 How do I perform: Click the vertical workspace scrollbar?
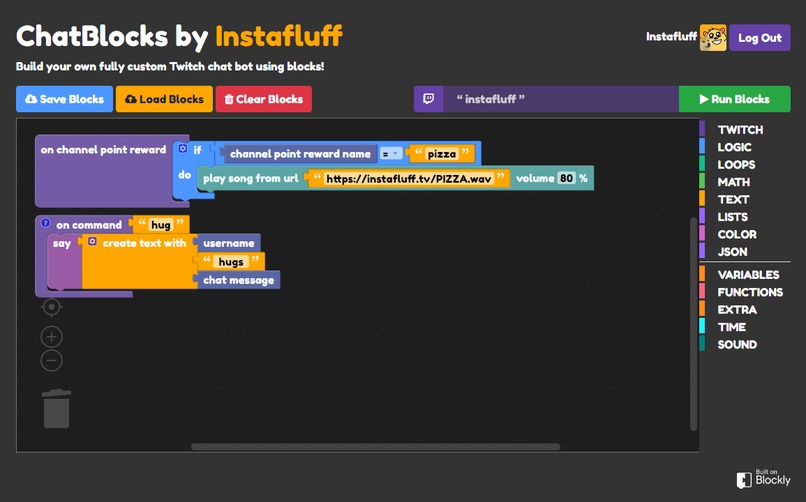693,324
